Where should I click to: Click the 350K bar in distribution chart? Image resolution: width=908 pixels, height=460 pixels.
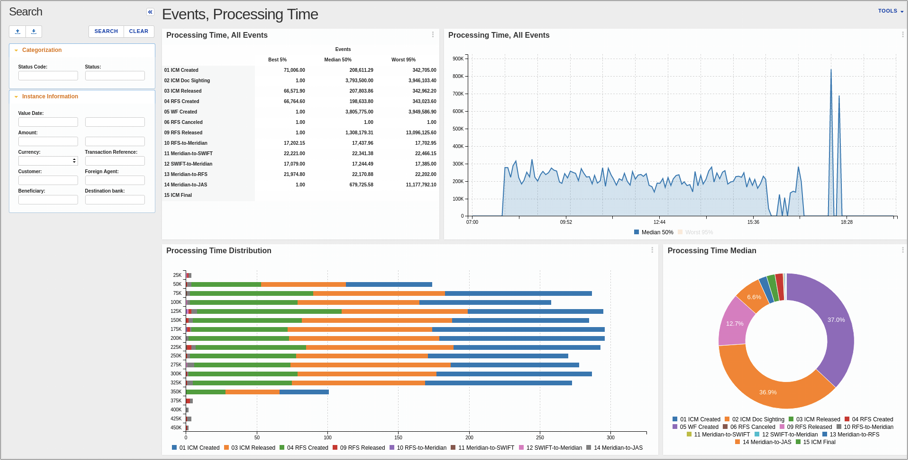tap(257, 392)
